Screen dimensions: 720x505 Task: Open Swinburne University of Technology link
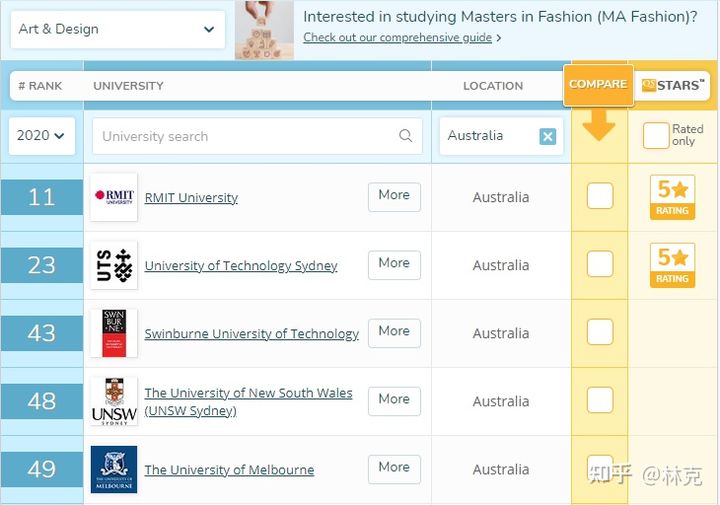[252, 334]
